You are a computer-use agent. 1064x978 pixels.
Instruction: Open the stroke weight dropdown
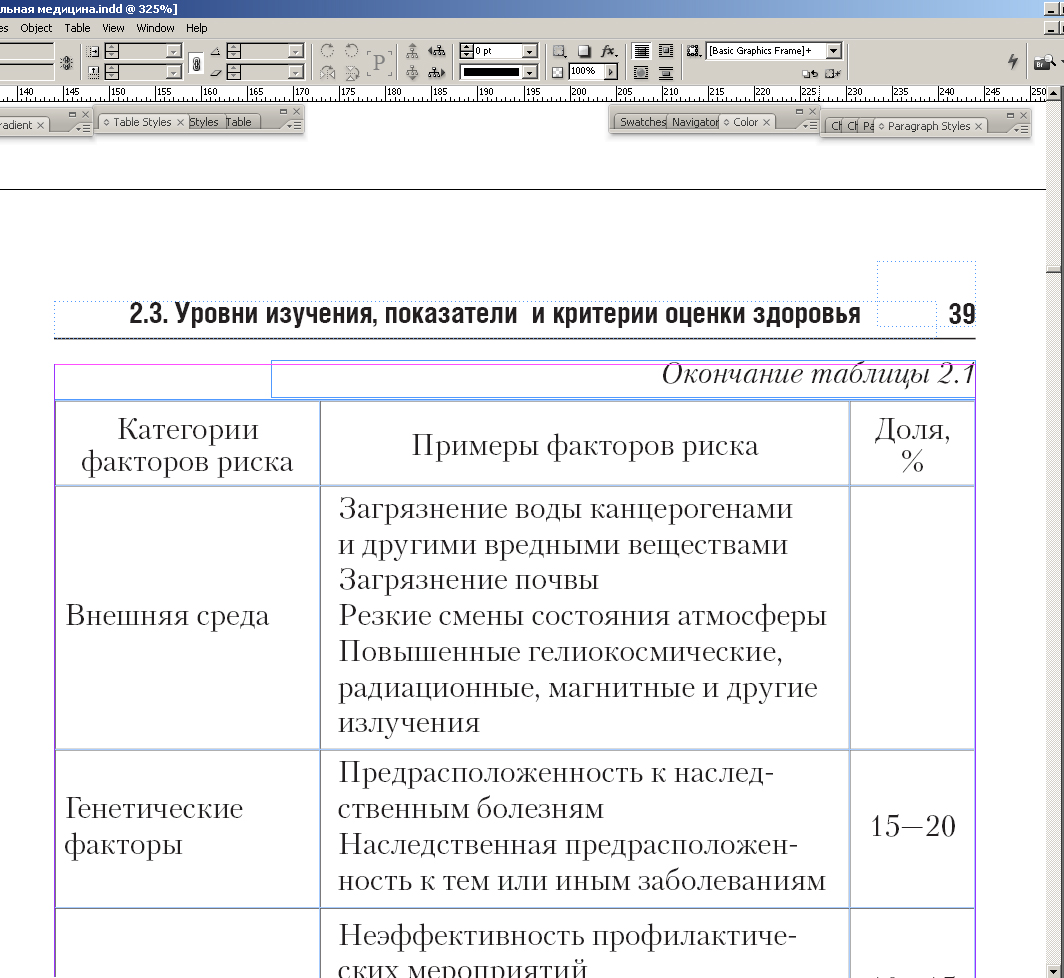pyautogui.click(x=531, y=51)
